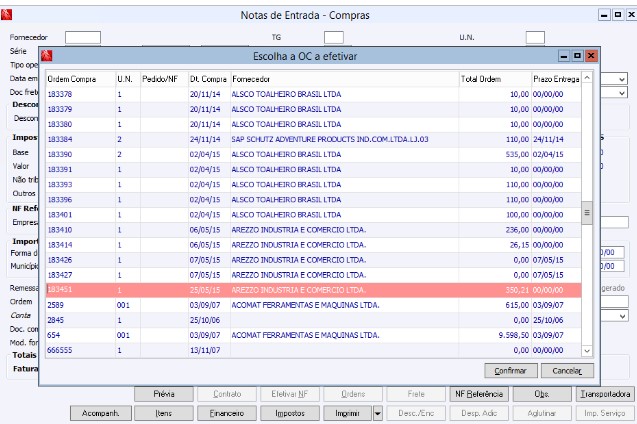This screenshot has width=637, height=424.
Task: Sort by Dt. Compra column header
Action: coord(209,79)
